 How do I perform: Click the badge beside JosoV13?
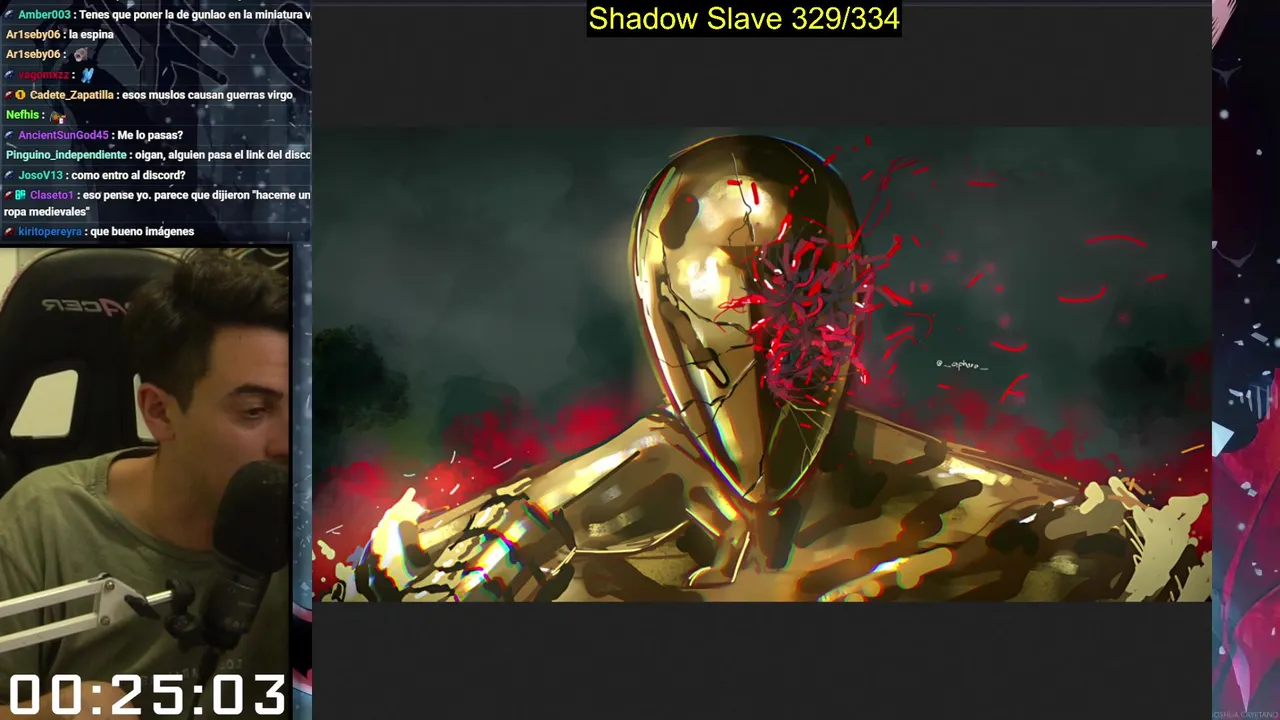(9, 175)
